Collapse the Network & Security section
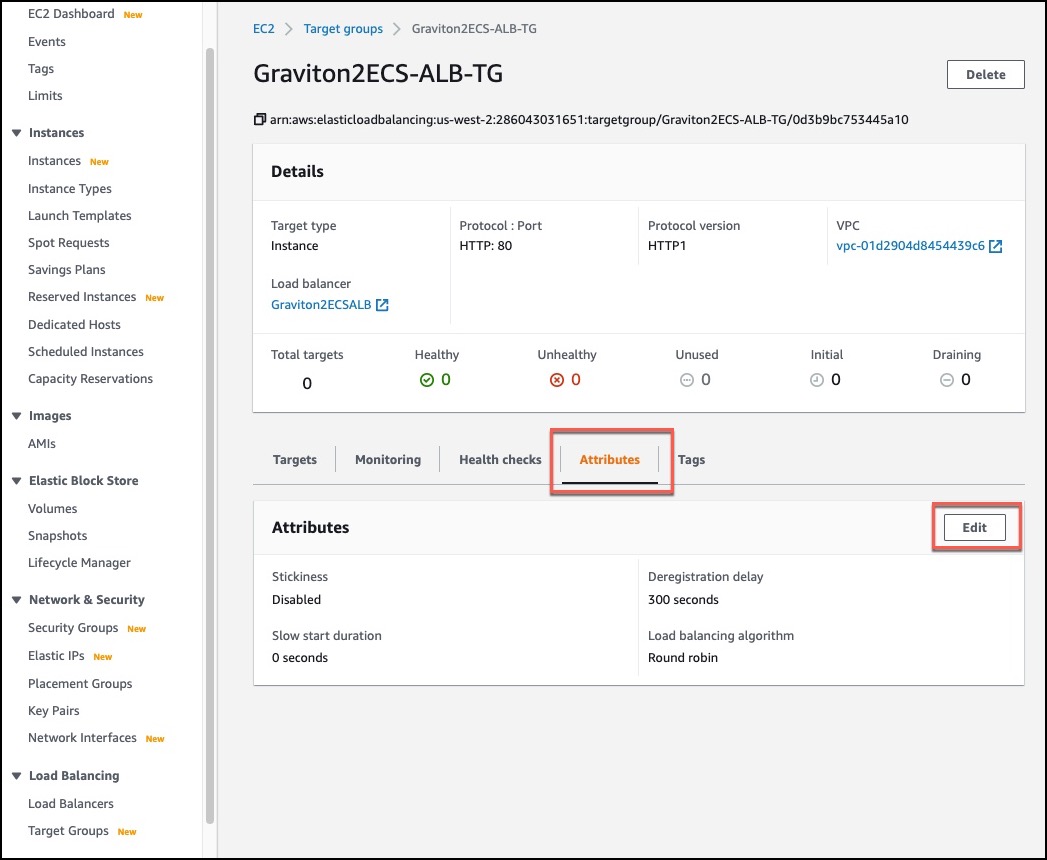Image resolution: width=1047 pixels, height=860 pixels. (17, 600)
